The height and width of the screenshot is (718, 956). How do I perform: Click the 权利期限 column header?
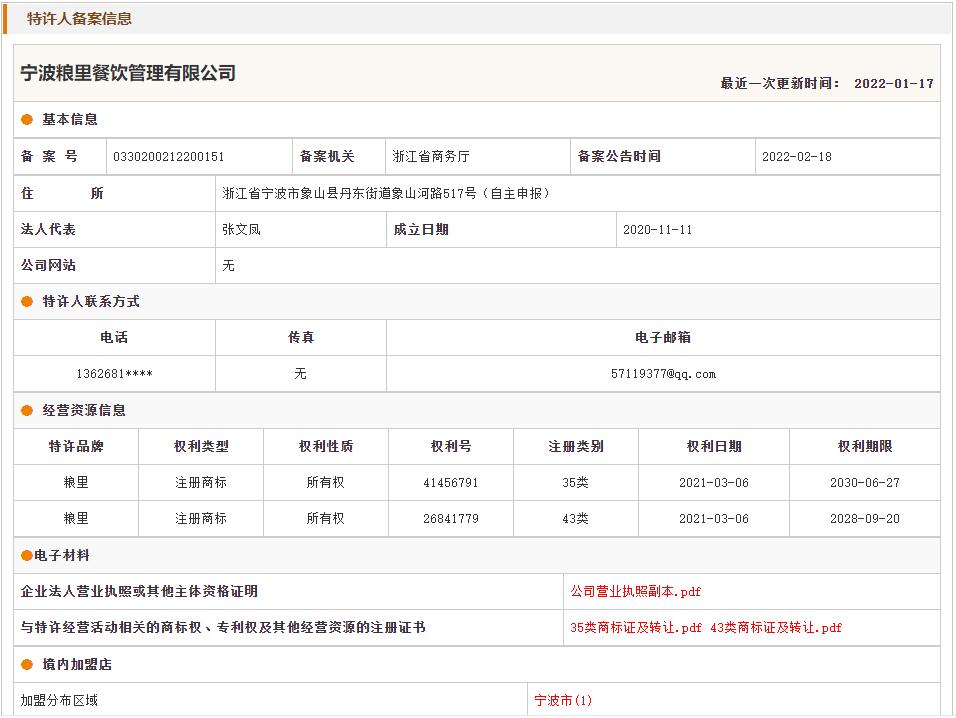click(x=864, y=447)
